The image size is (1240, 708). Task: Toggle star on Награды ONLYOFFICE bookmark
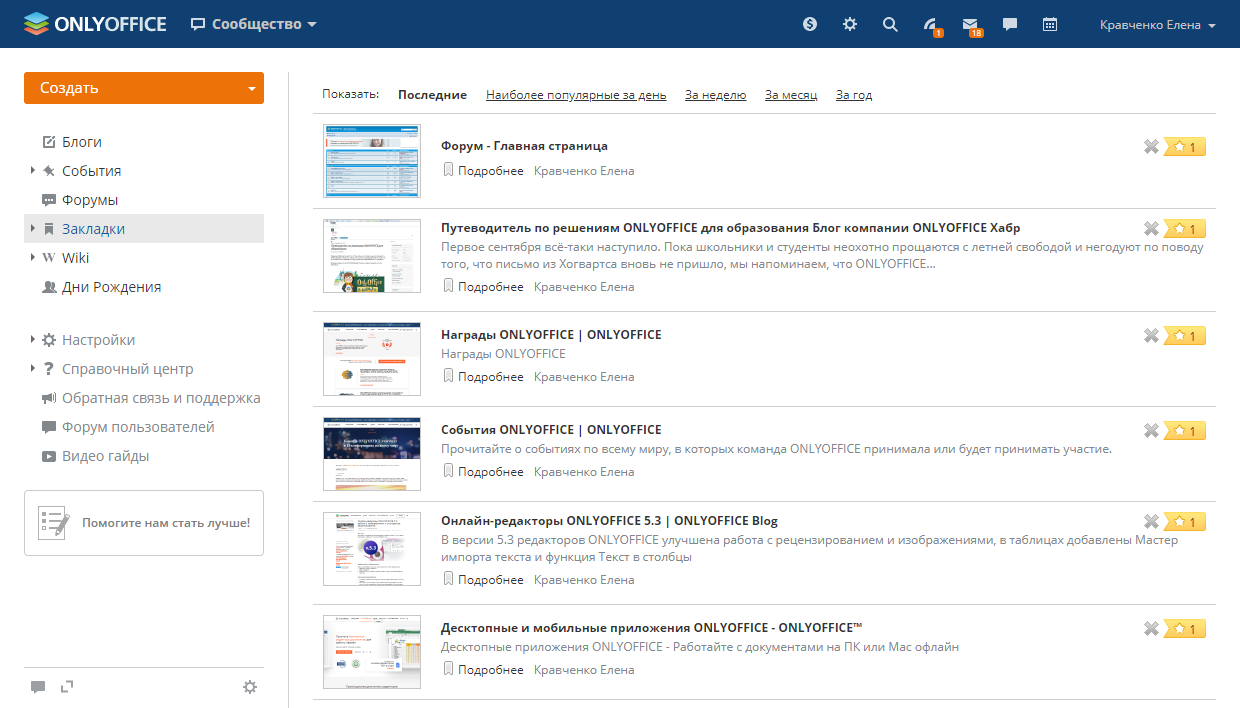[x=1185, y=336]
